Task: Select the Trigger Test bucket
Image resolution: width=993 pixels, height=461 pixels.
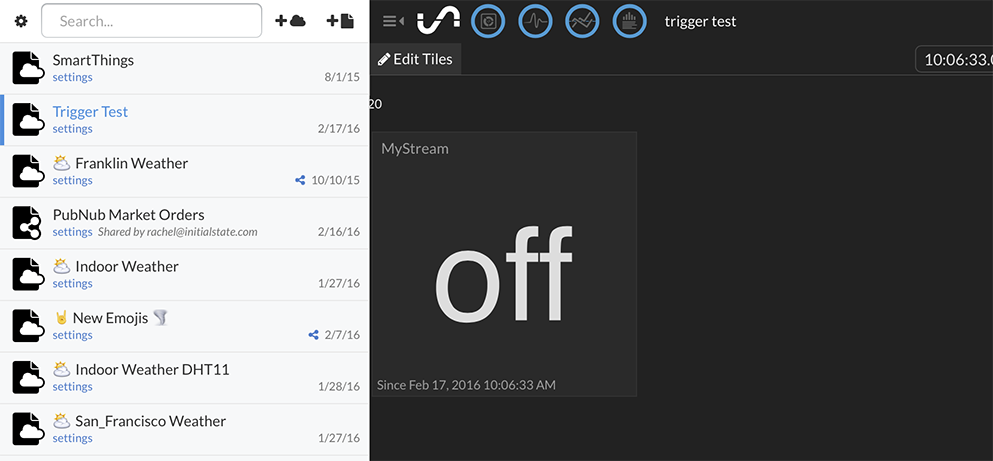Action: pyautogui.click(x=90, y=112)
